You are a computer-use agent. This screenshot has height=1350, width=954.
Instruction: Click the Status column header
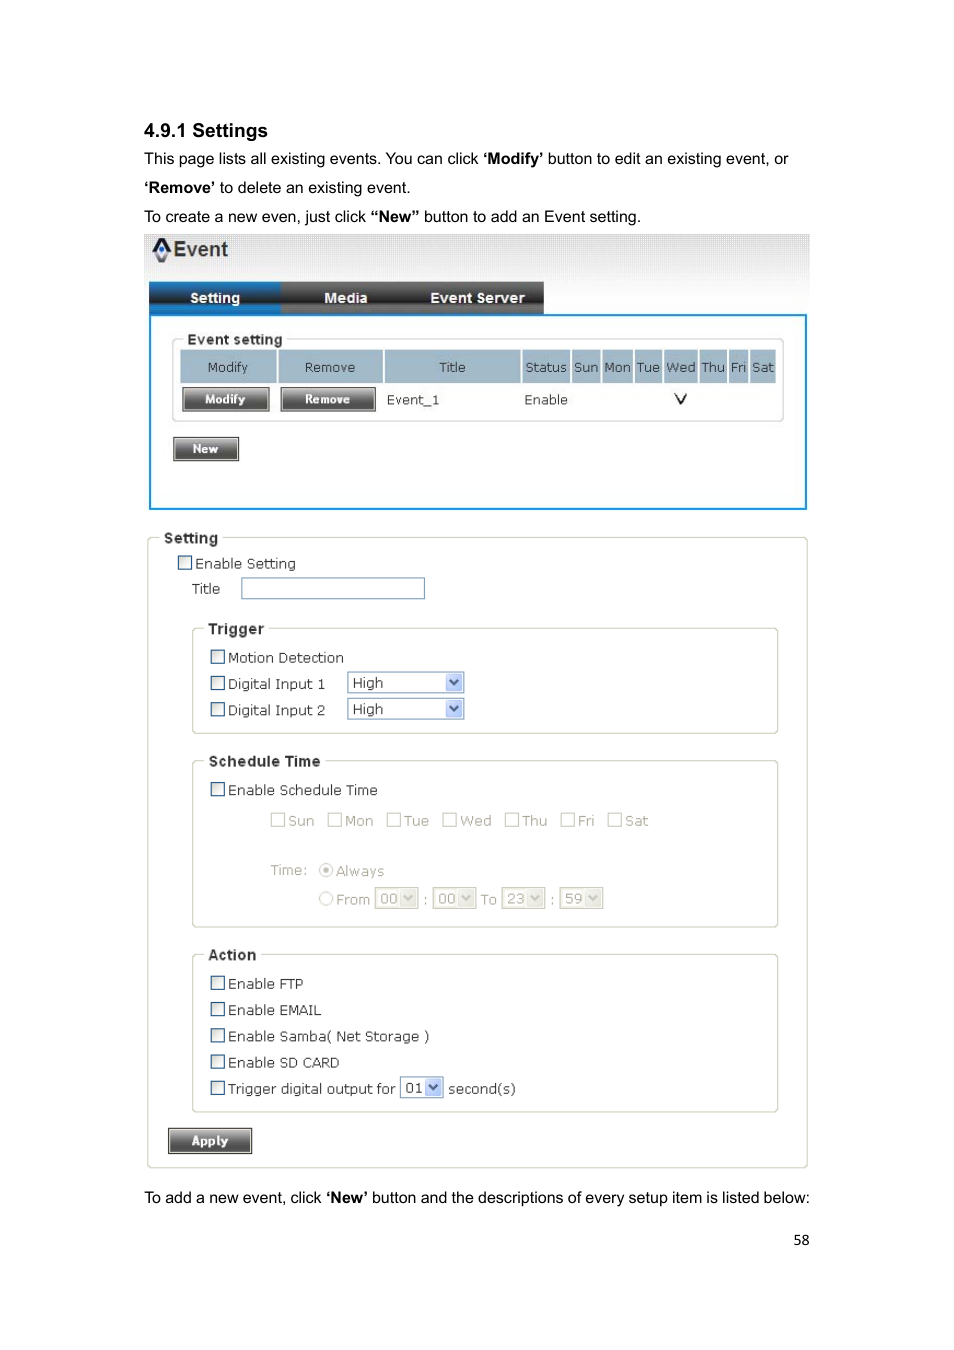coord(546,367)
